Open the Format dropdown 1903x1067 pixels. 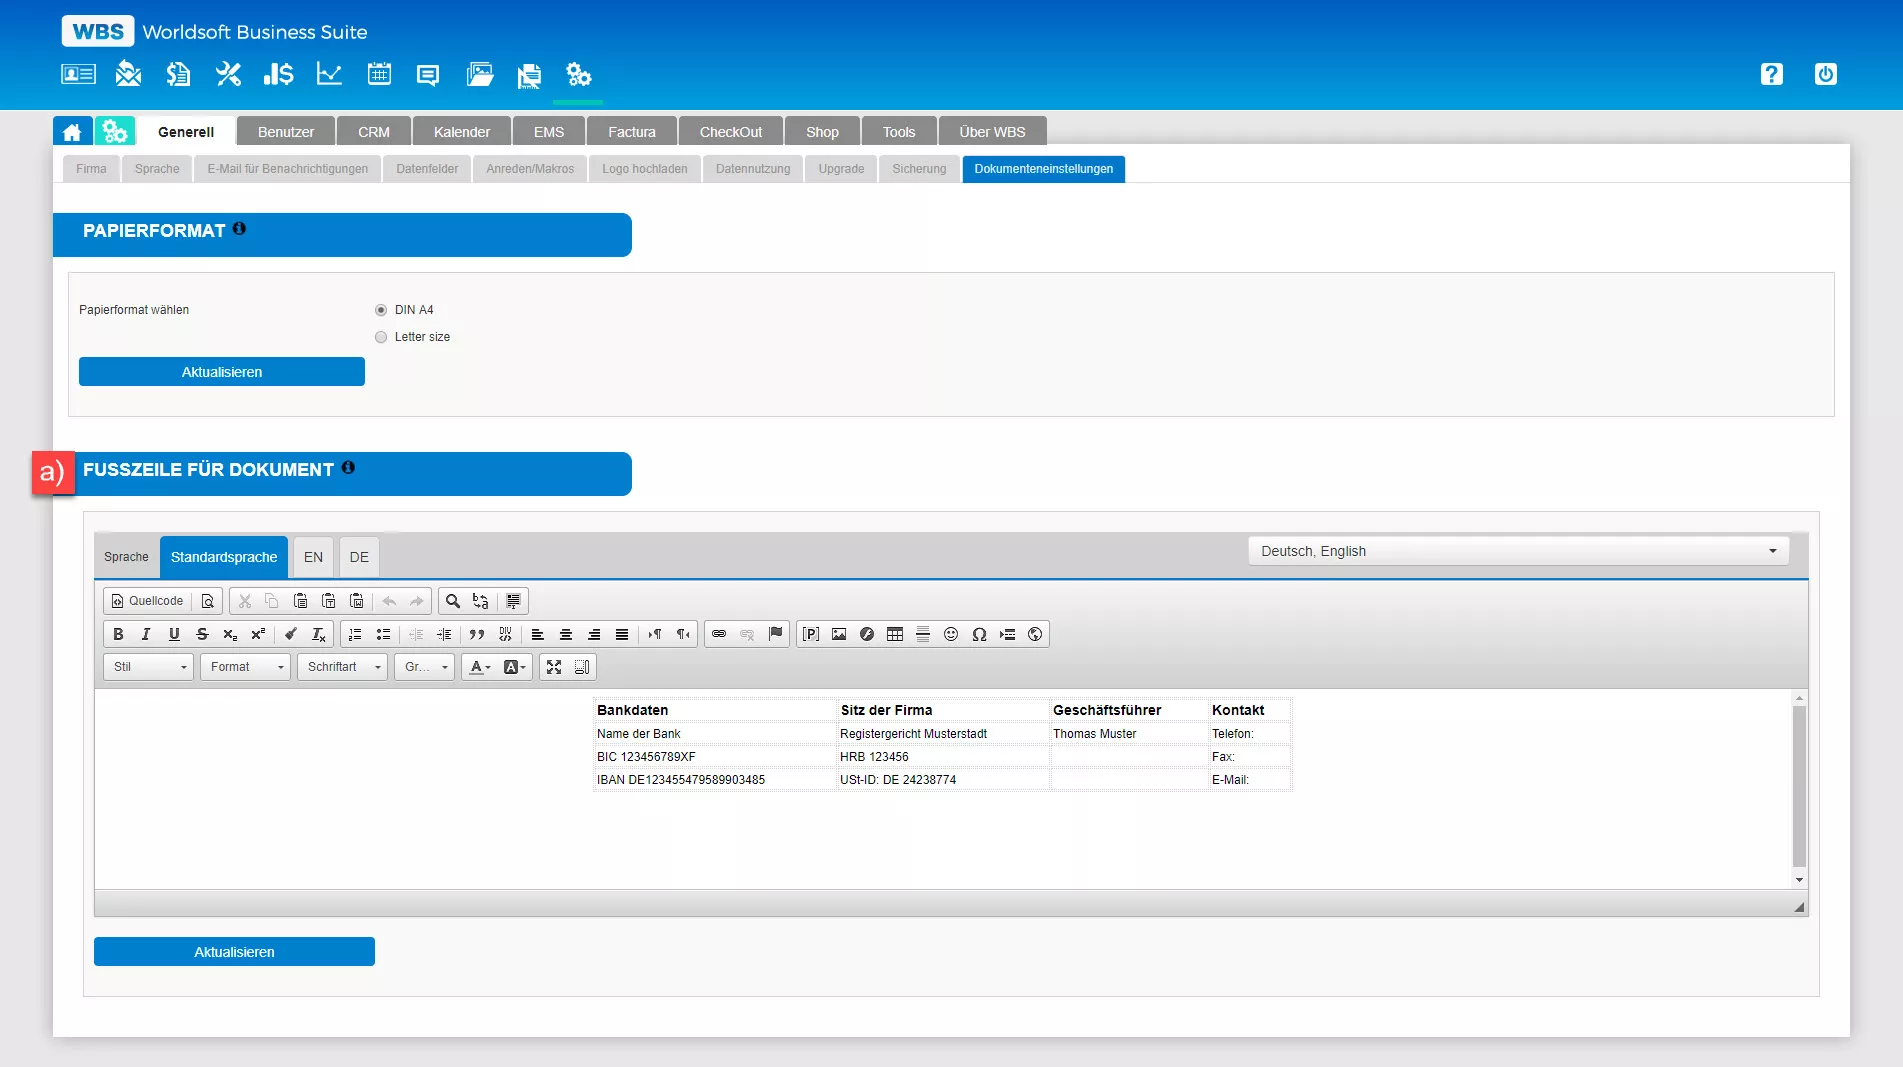click(x=246, y=667)
